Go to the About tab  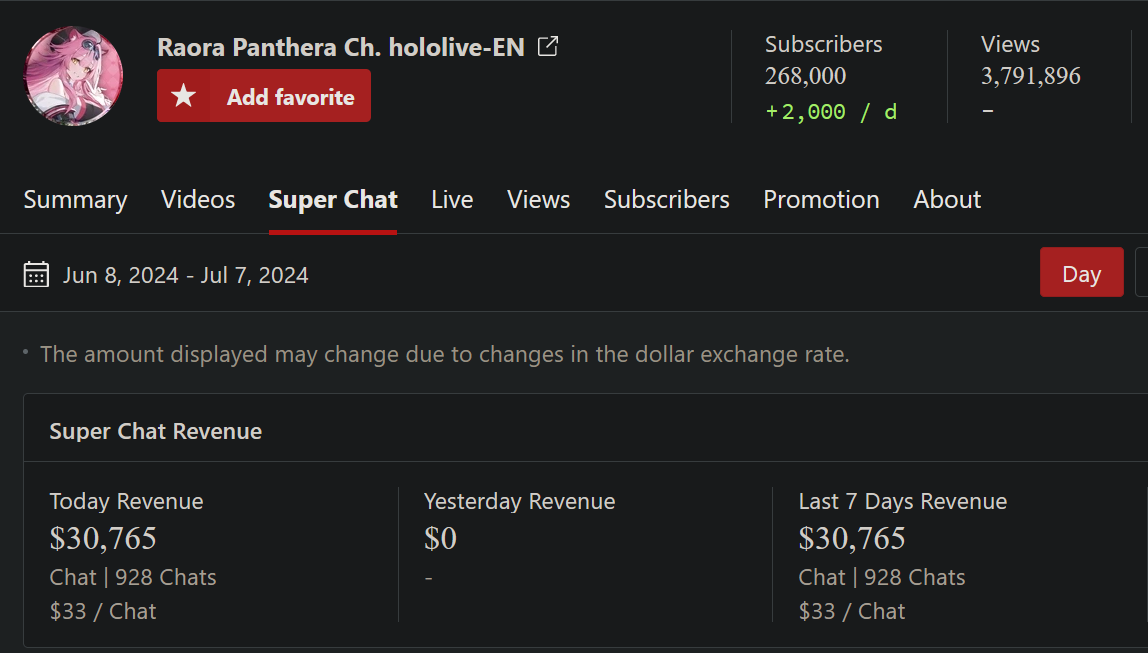[x=947, y=200]
